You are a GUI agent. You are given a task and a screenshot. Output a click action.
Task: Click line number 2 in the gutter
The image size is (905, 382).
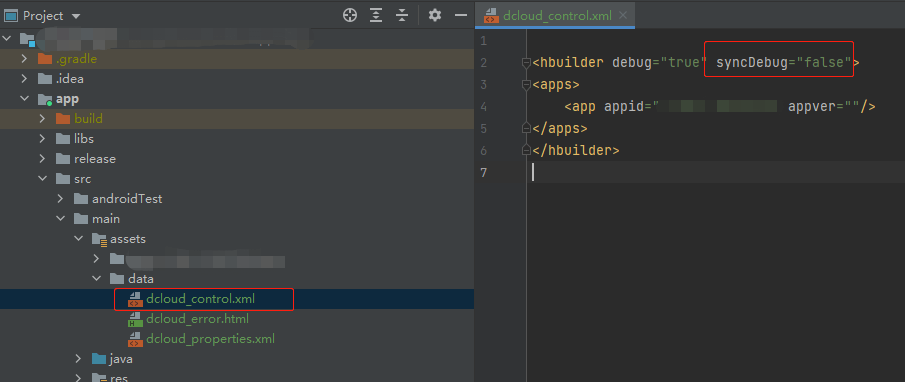483,63
